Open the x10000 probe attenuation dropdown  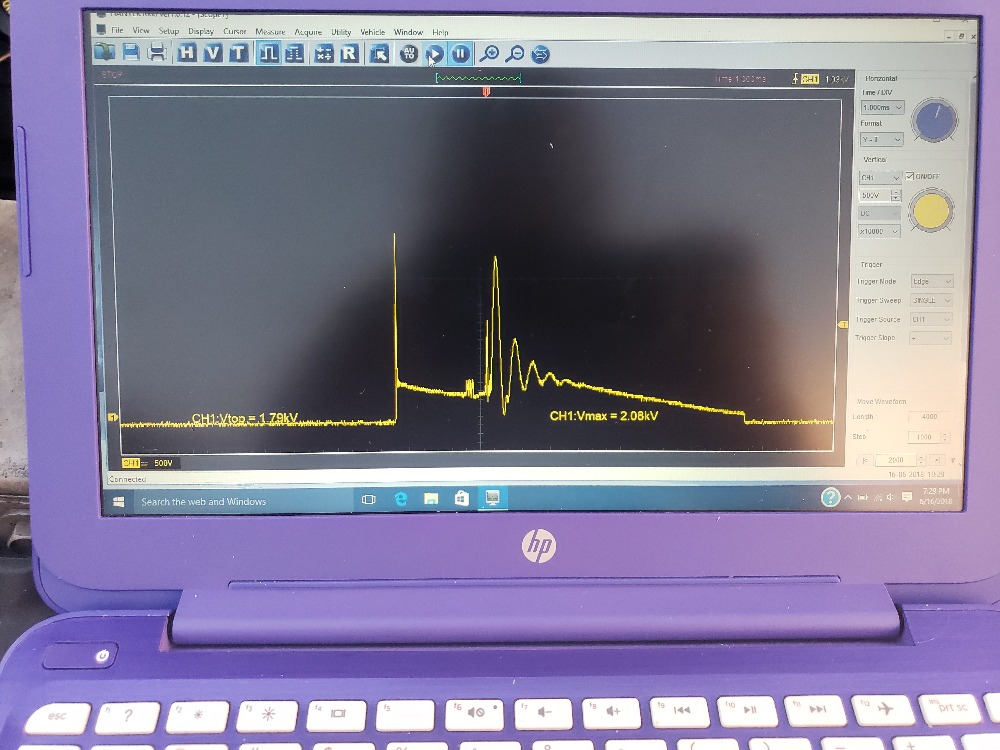[881, 231]
